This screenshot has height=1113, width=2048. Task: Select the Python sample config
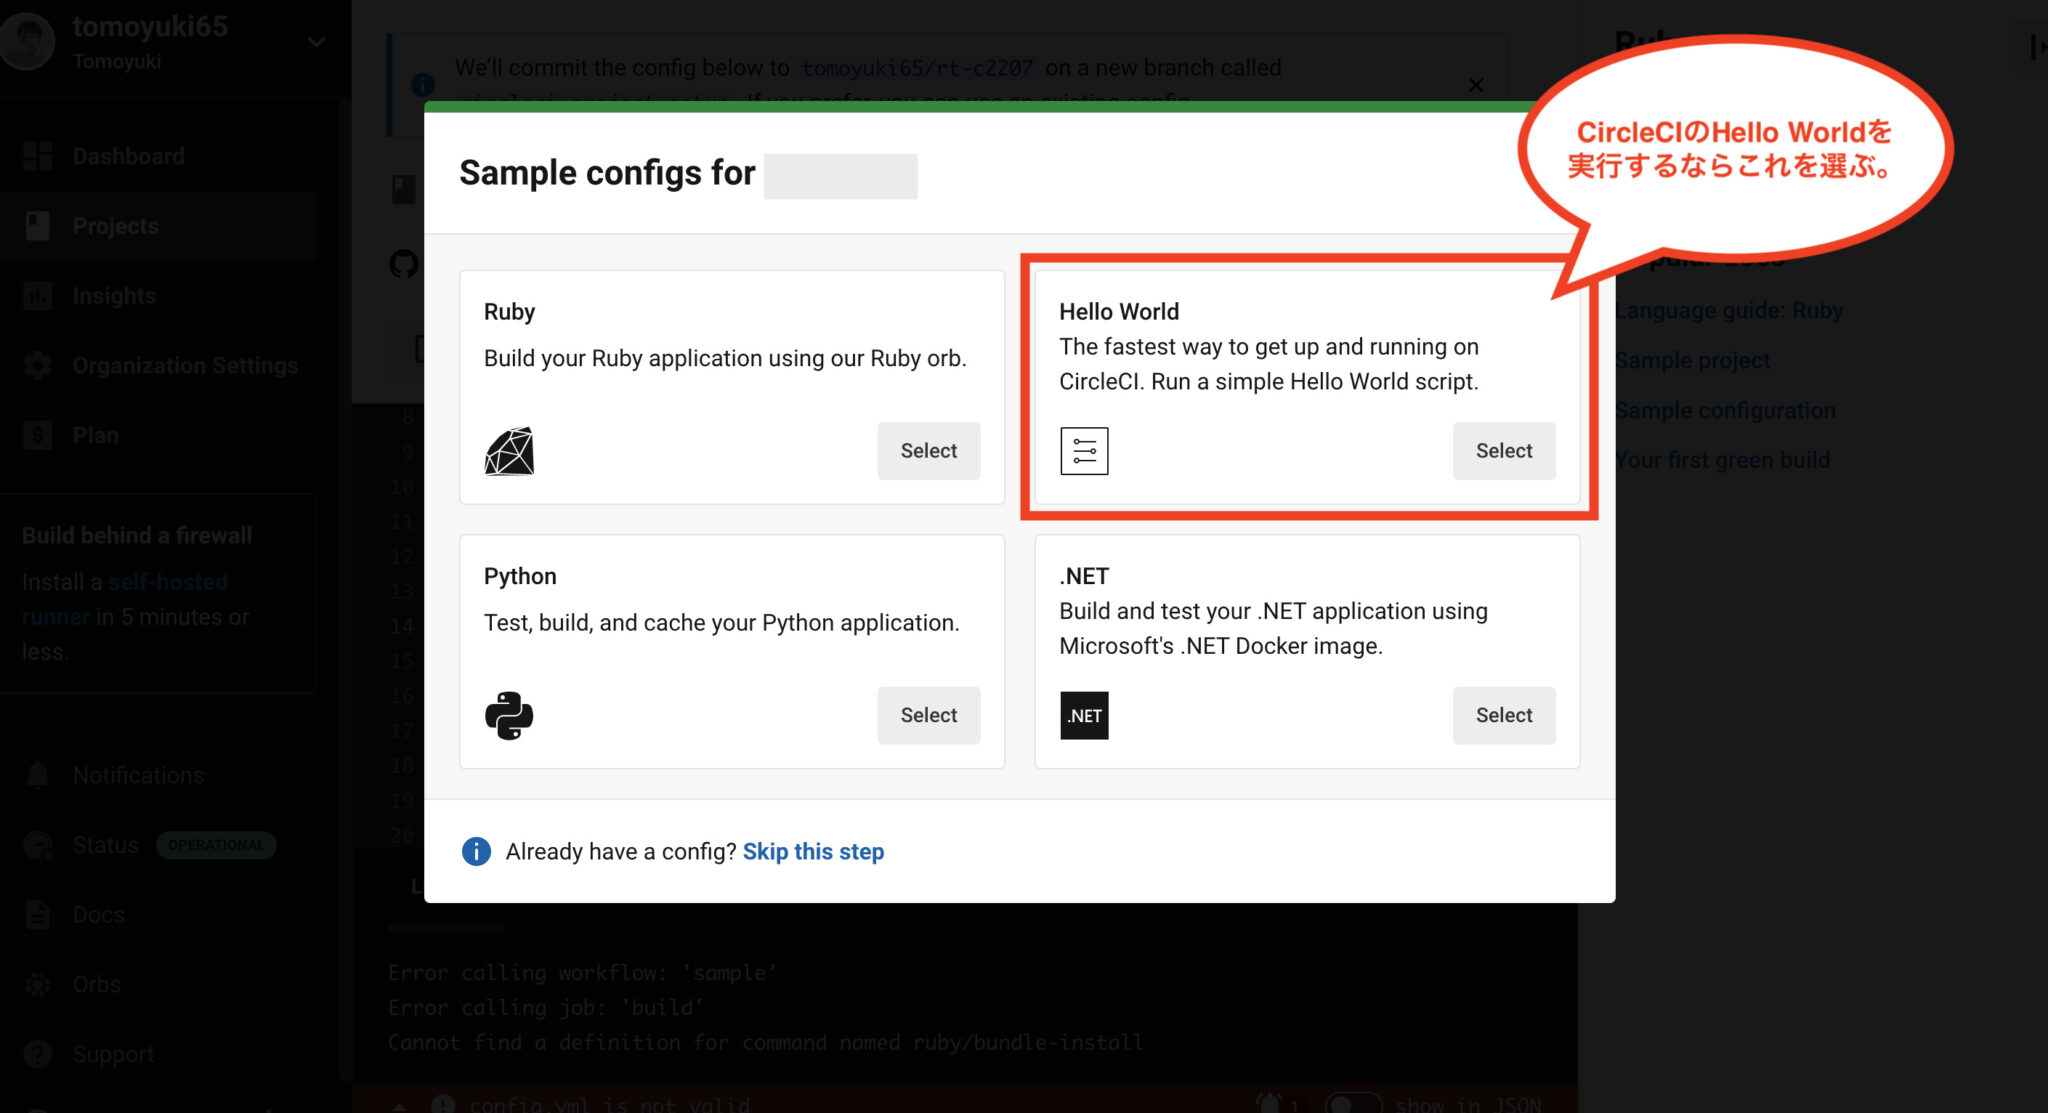(928, 715)
